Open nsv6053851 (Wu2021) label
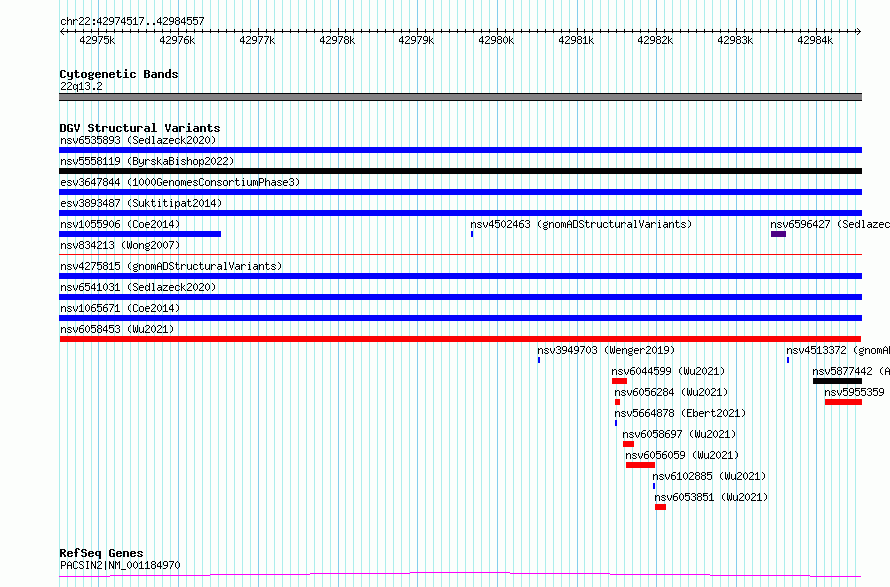Viewport: 890px width, 587px height. [711, 497]
